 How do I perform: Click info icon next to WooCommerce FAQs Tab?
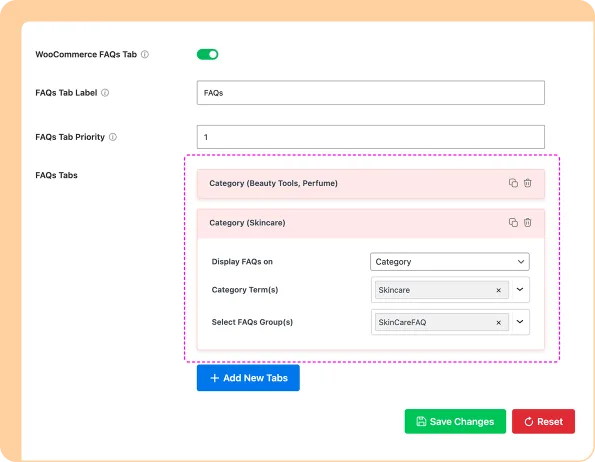pyautogui.click(x=145, y=54)
